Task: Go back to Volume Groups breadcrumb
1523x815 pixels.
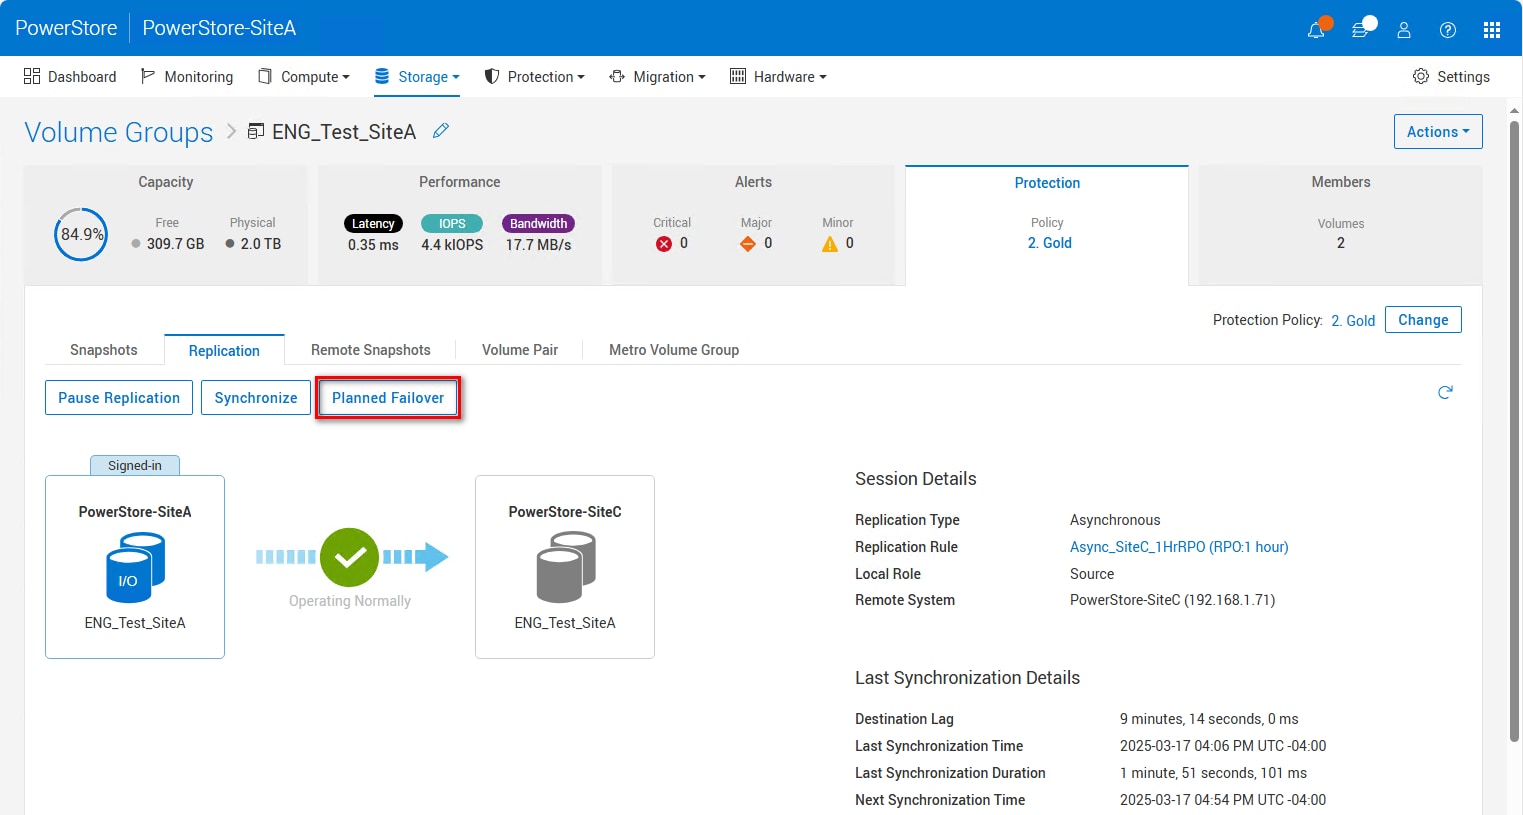Action: [x=119, y=132]
